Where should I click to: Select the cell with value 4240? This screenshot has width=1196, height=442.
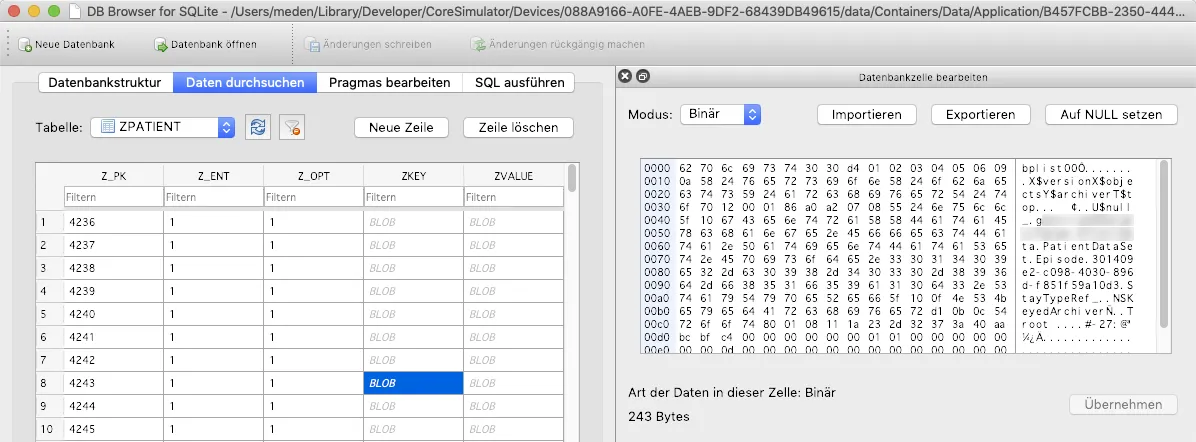point(113,314)
